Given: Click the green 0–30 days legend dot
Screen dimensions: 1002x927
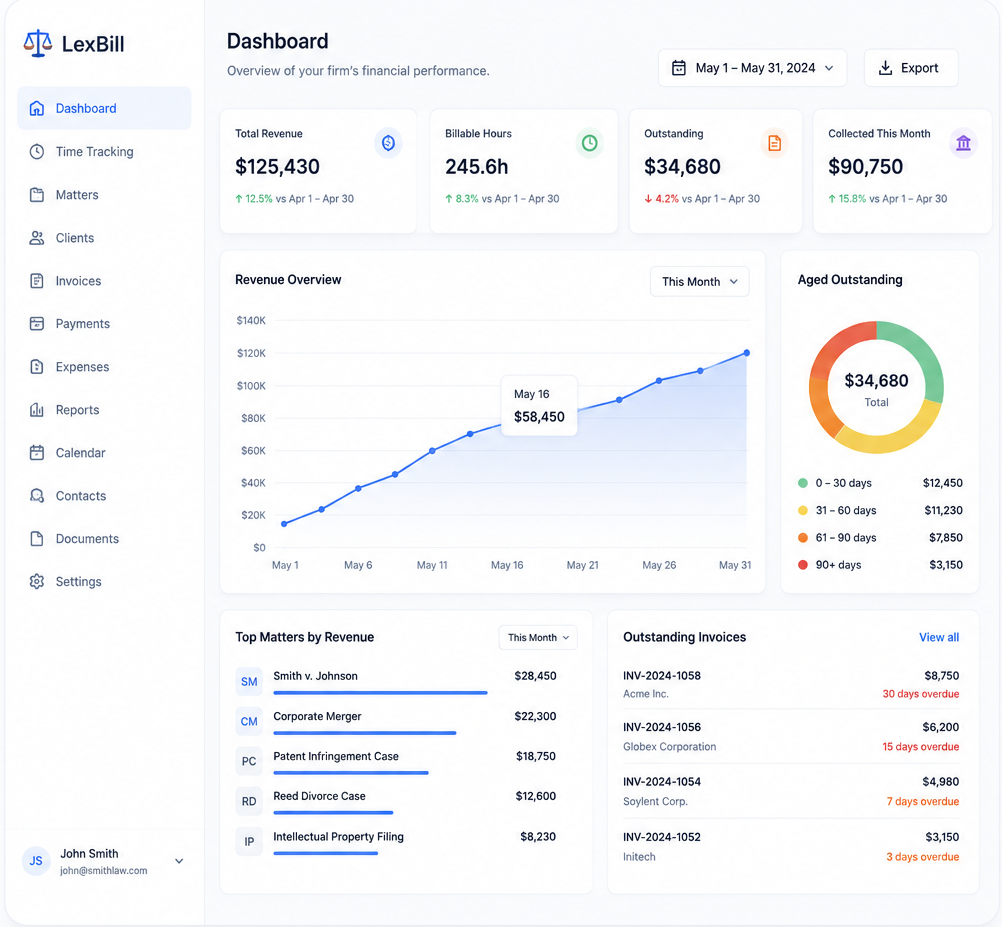Looking at the screenshot, I should tap(803, 483).
